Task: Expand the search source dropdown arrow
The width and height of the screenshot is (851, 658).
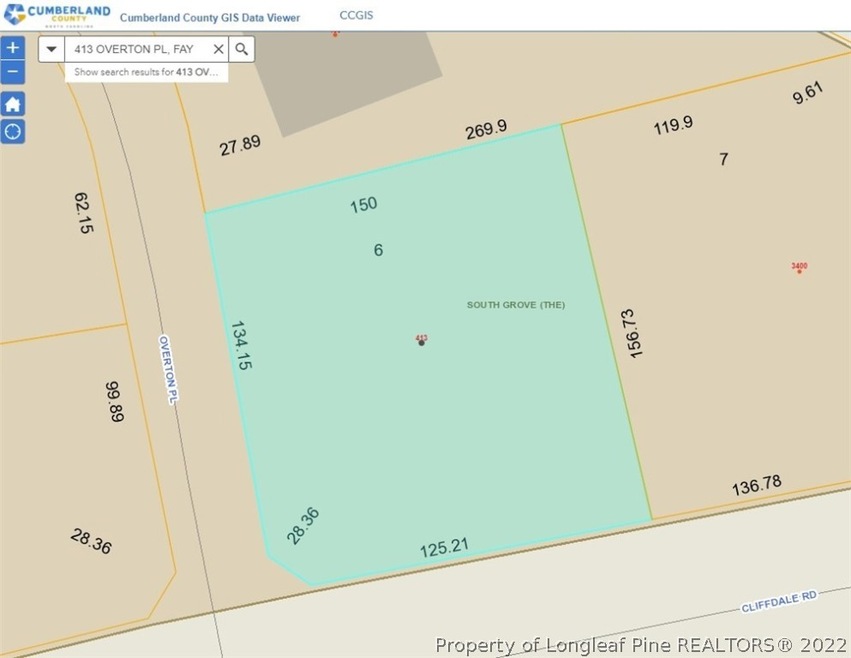Action: click(x=52, y=49)
